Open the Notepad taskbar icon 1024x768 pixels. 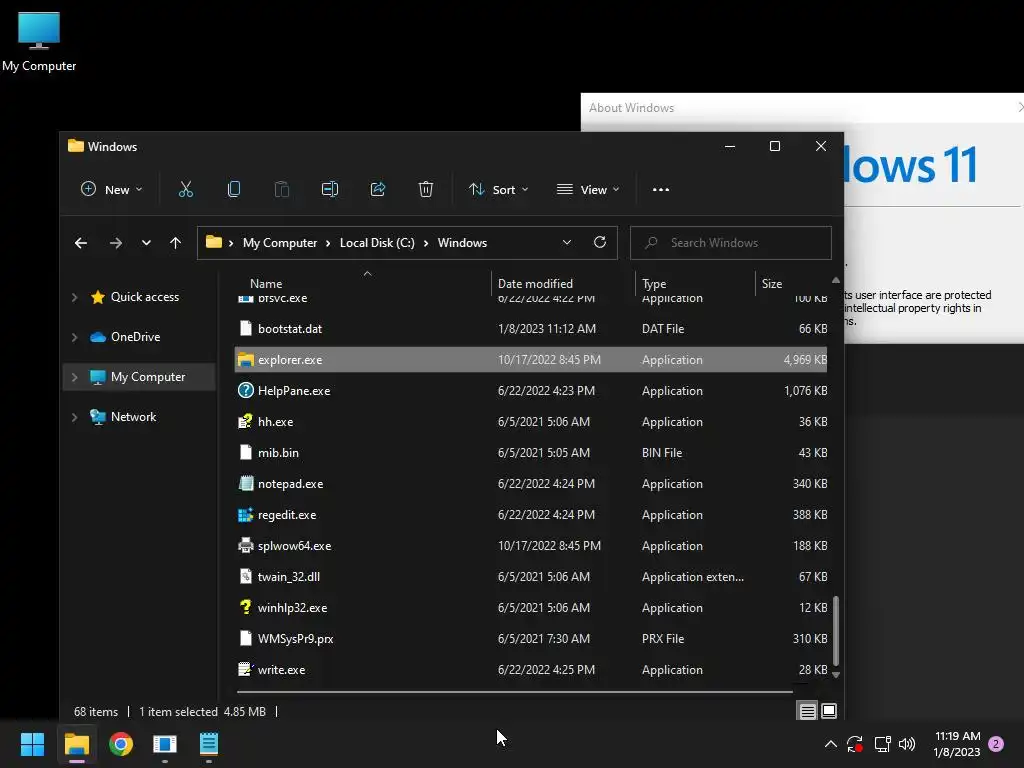click(209, 744)
